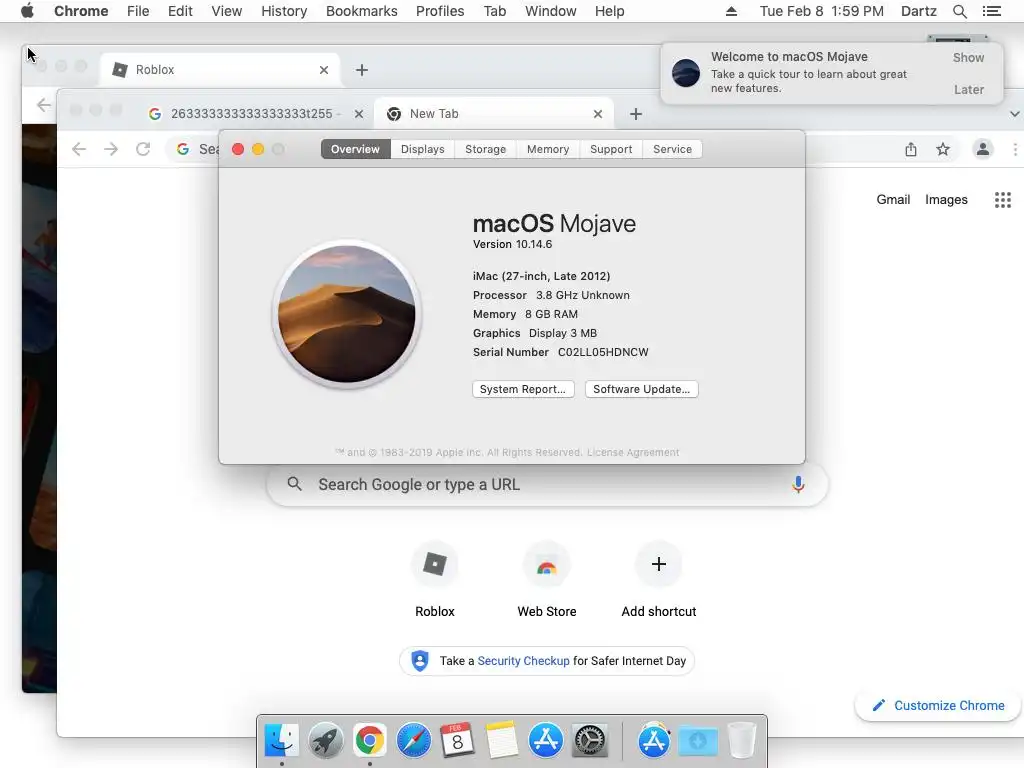Bookmark this tab with star icon
1024x768 pixels.
click(943, 150)
